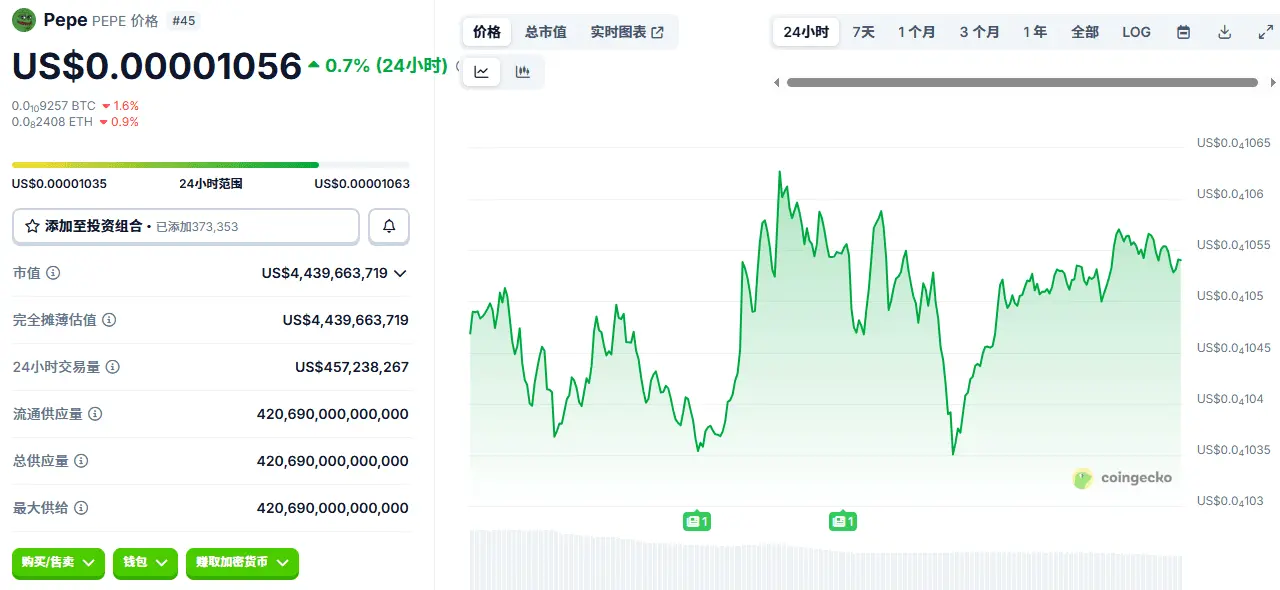Click left arrow of chart scrollbar
Viewport: 1280px width, 590px height.
(x=777, y=83)
